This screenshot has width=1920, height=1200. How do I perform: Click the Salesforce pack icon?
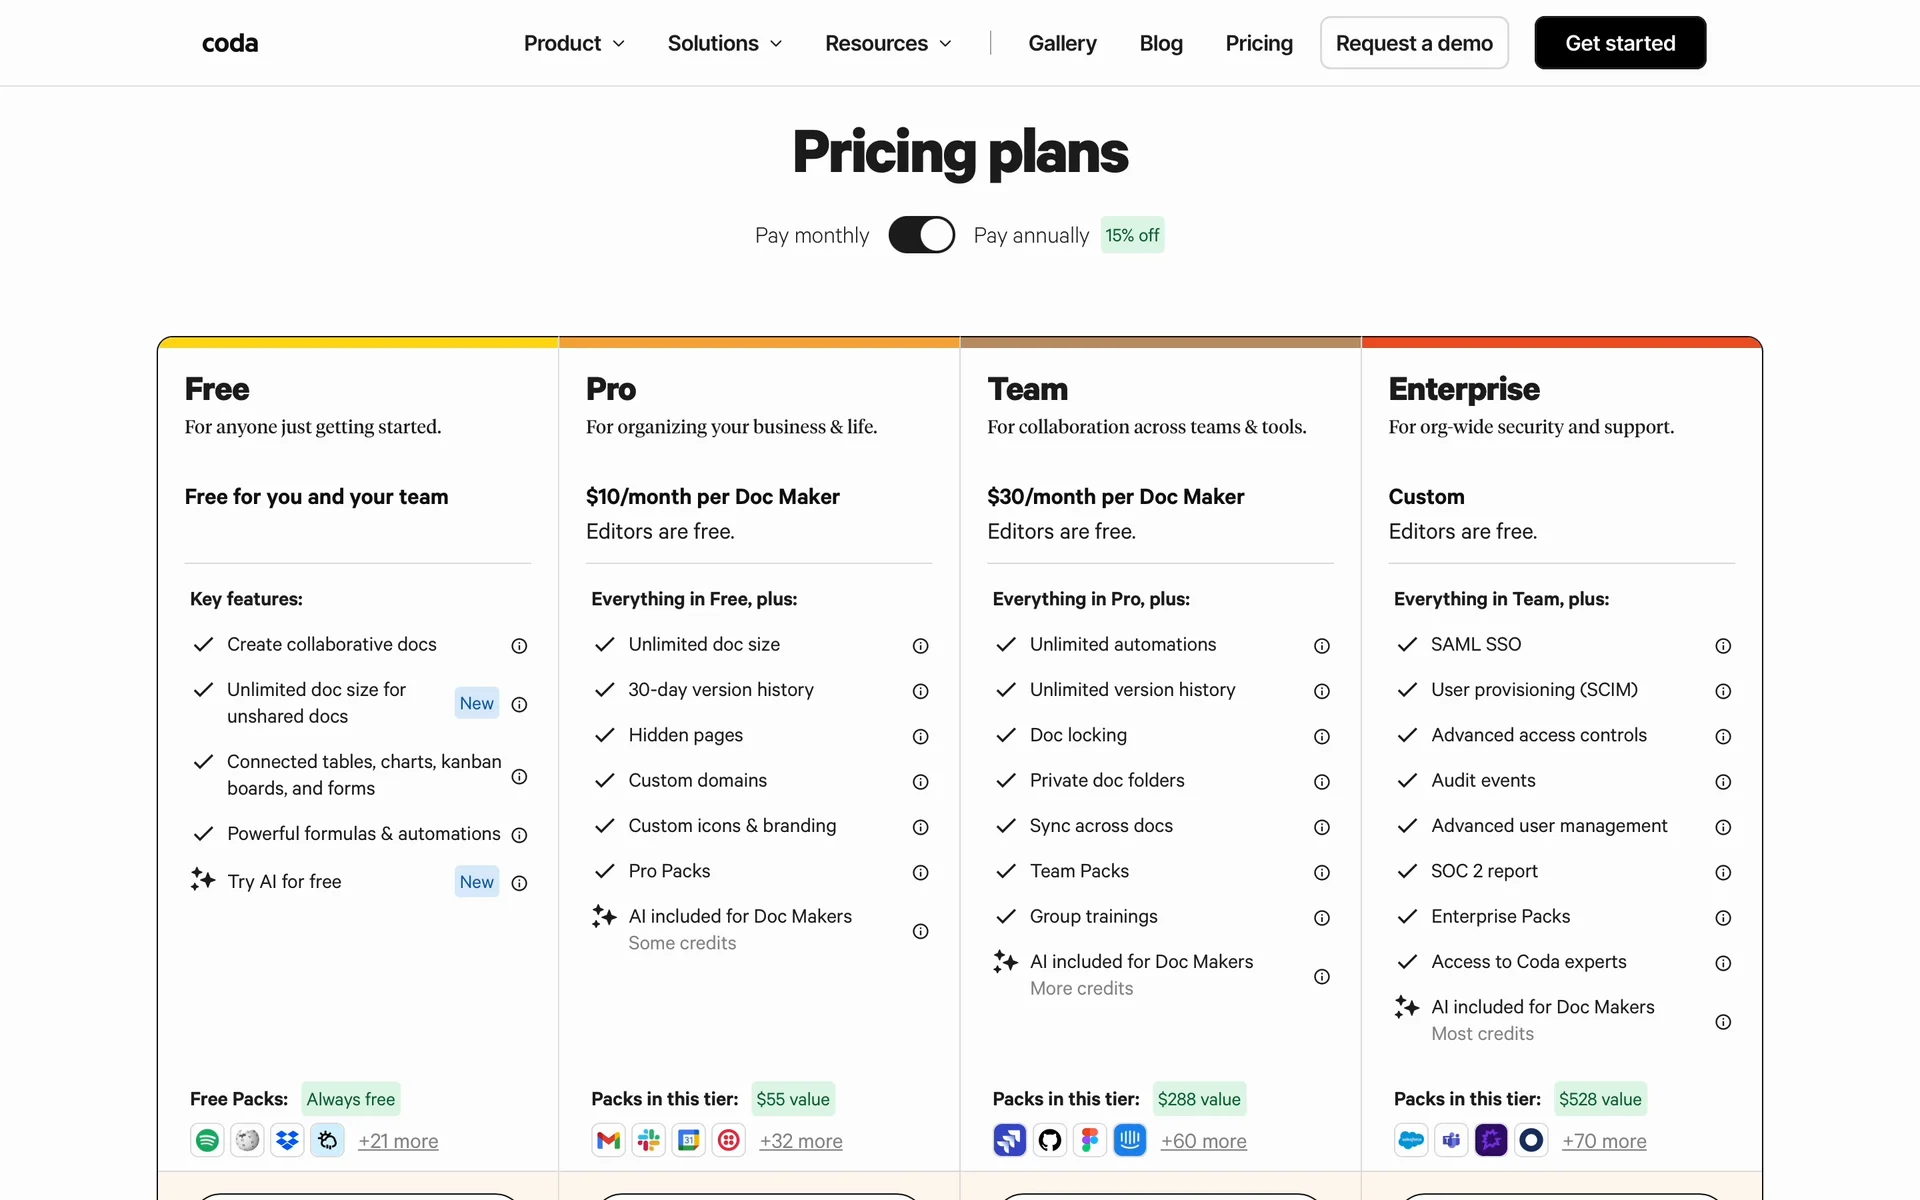(1411, 1140)
